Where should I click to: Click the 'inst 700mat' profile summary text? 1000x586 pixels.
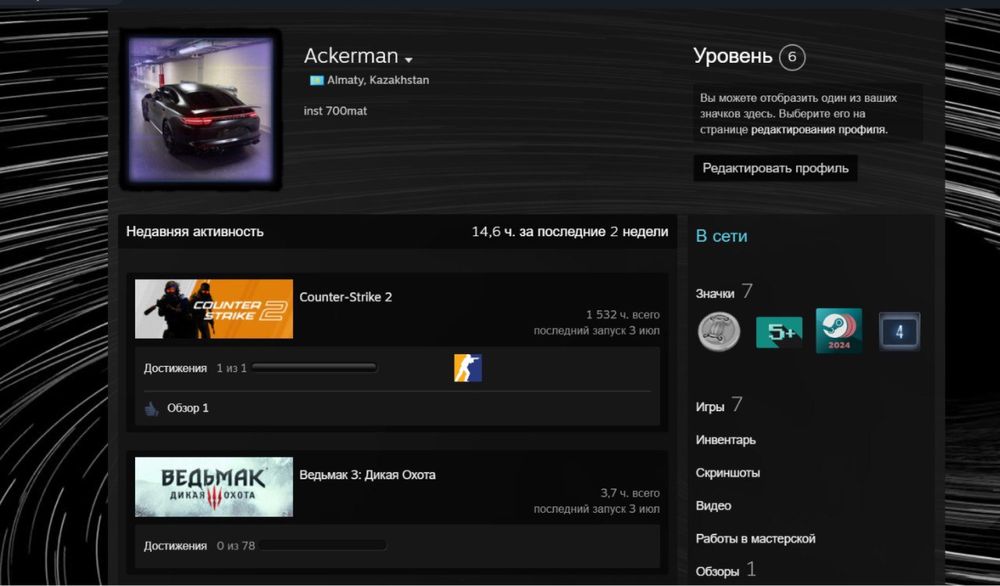click(335, 111)
